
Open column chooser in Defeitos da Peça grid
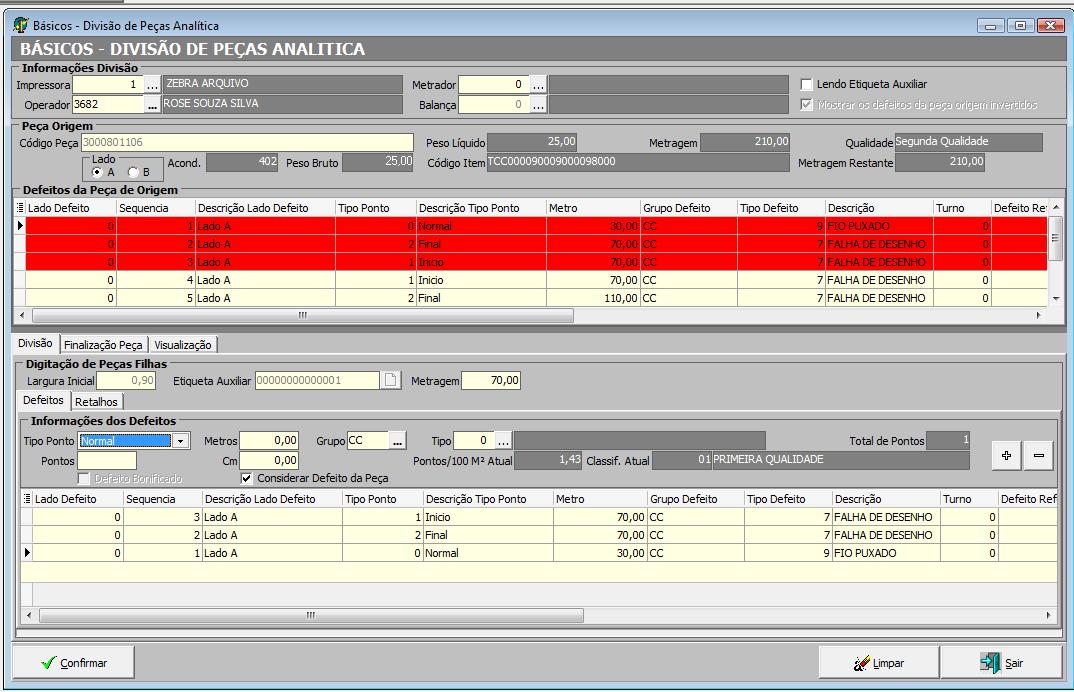[21, 208]
